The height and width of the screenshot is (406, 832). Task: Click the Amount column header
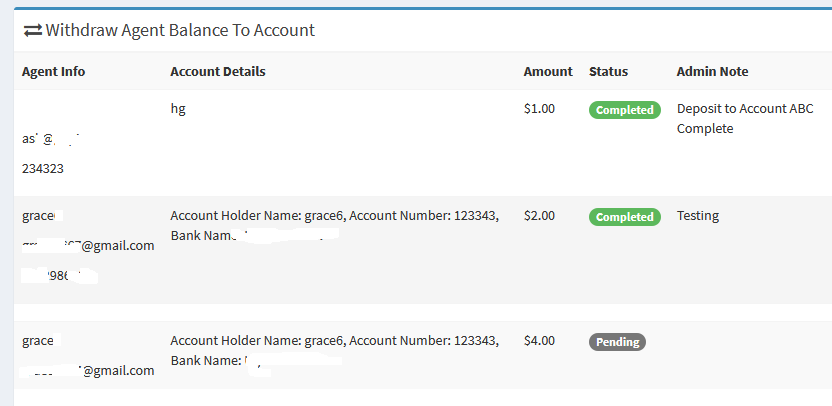pyautogui.click(x=548, y=71)
